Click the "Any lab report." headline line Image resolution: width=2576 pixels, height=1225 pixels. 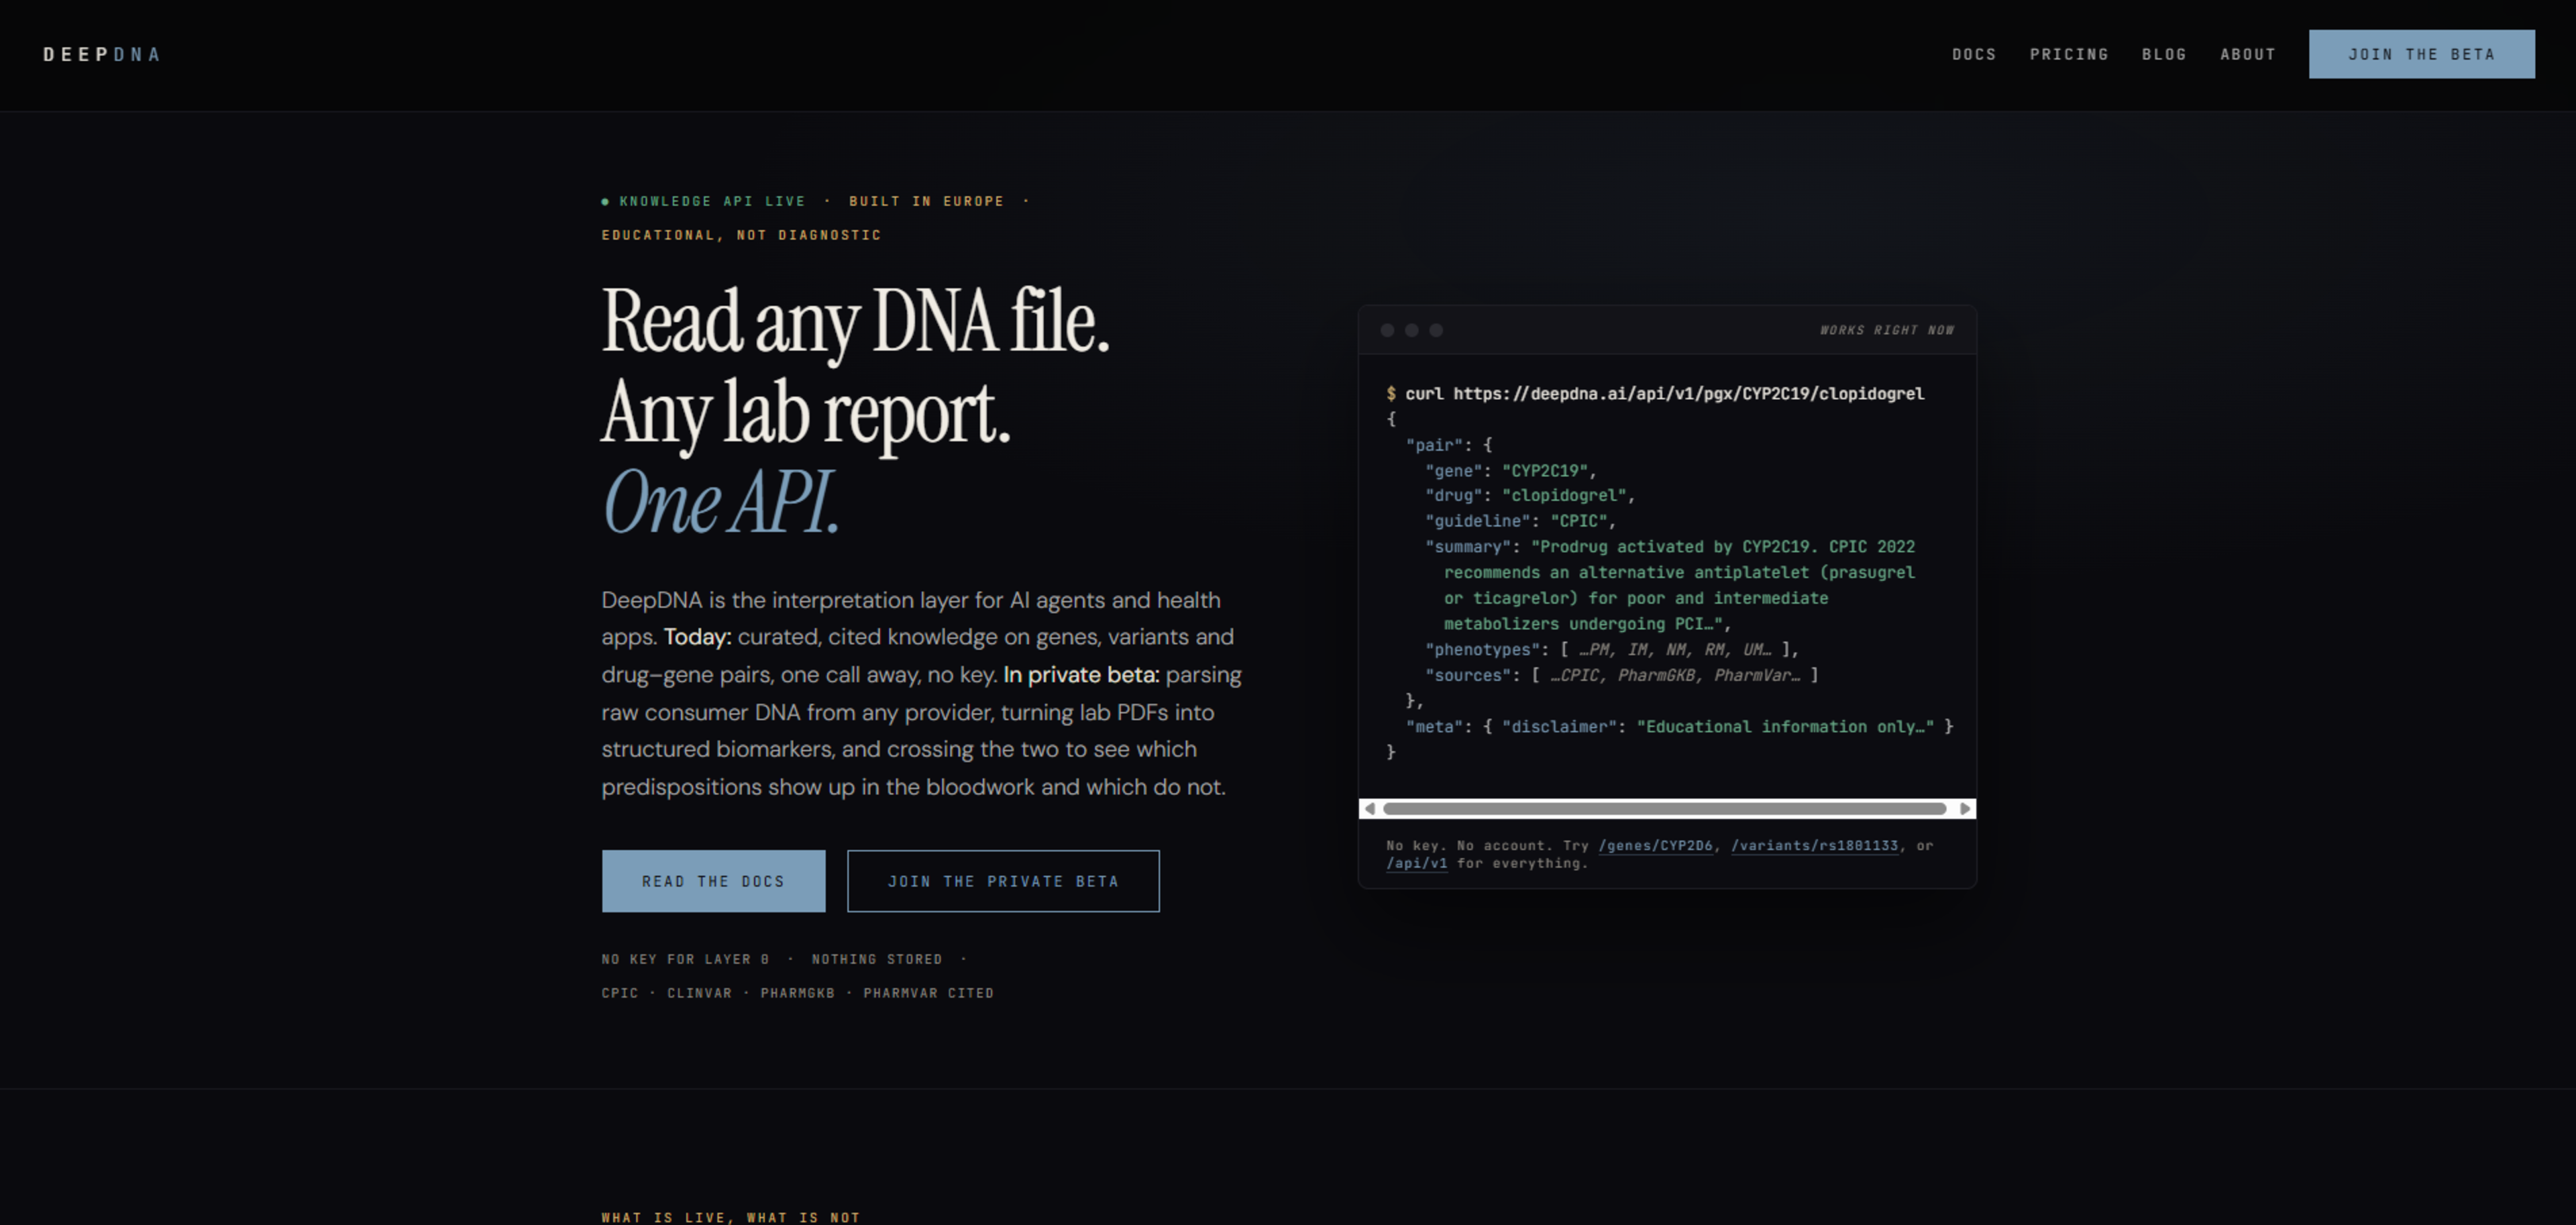[x=806, y=412]
